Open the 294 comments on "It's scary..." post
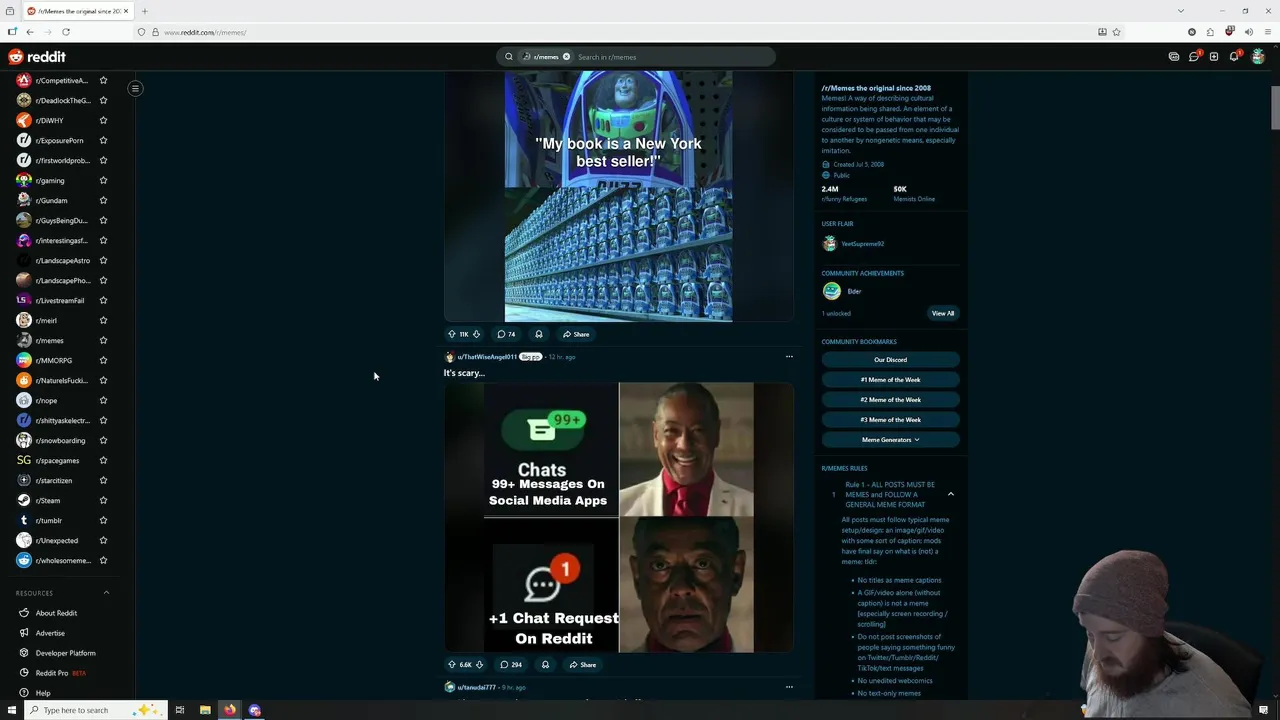The image size is (1280, 720). [511, 664]
